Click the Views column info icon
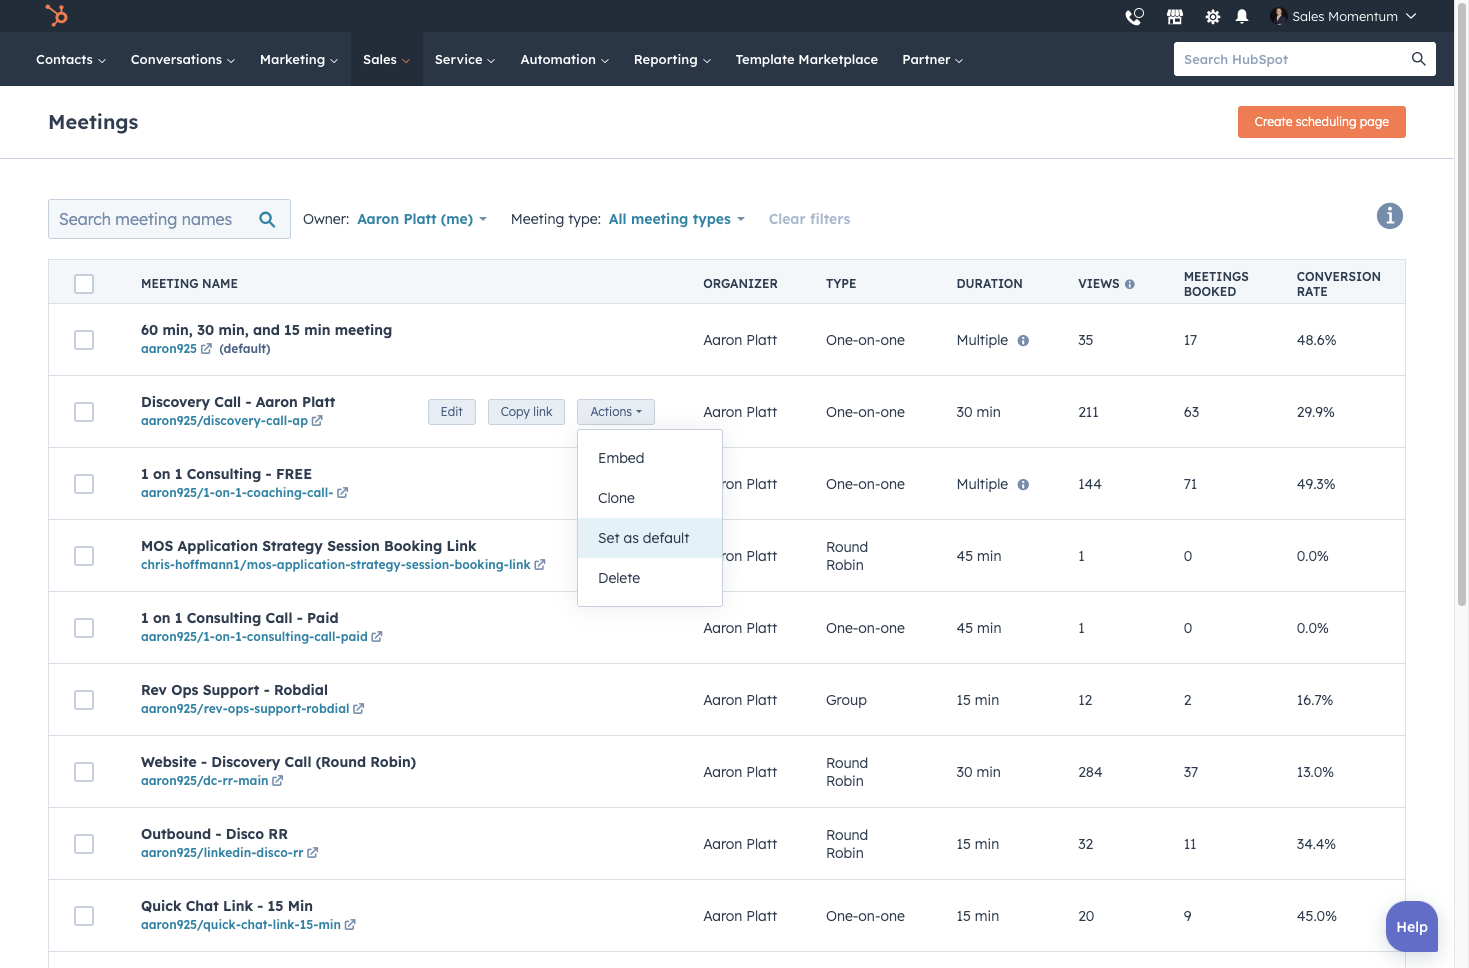 (1130, 284)
